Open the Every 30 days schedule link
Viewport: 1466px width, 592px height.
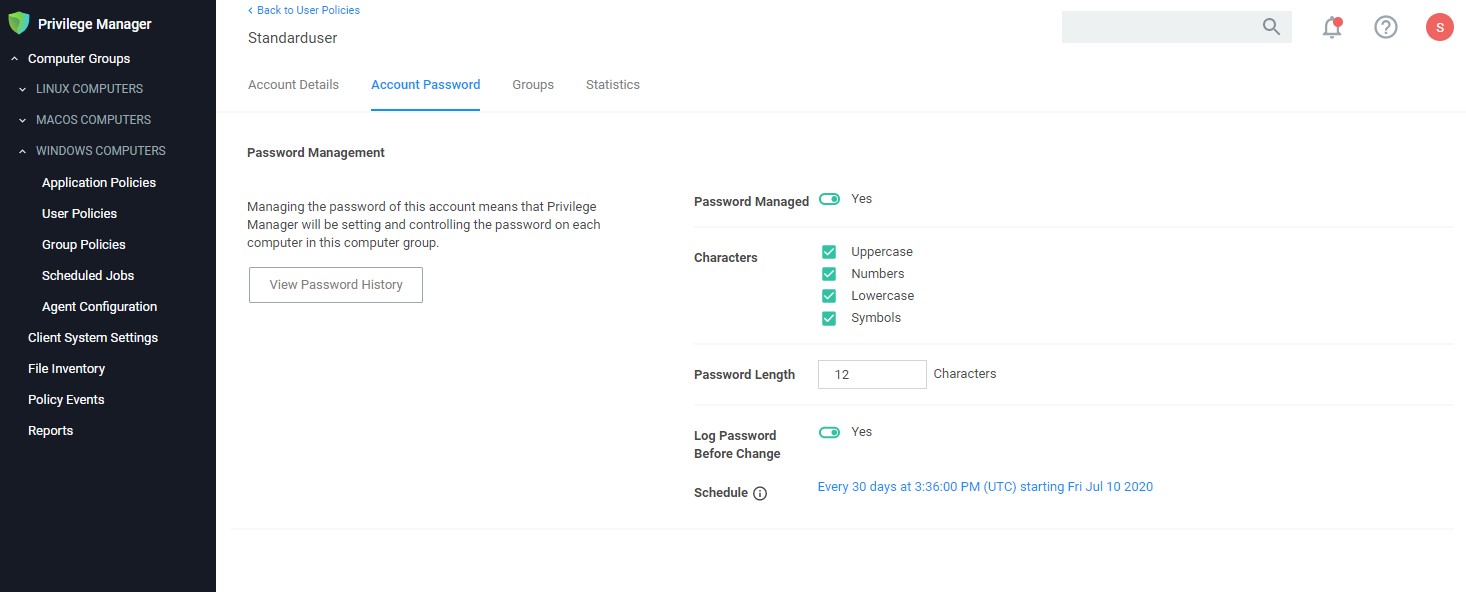pyautogui.click(x=985, y=487)
